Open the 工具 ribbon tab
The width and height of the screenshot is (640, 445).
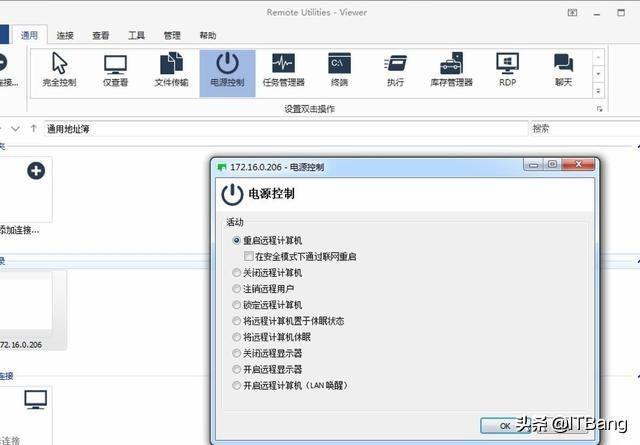[136, 36]
